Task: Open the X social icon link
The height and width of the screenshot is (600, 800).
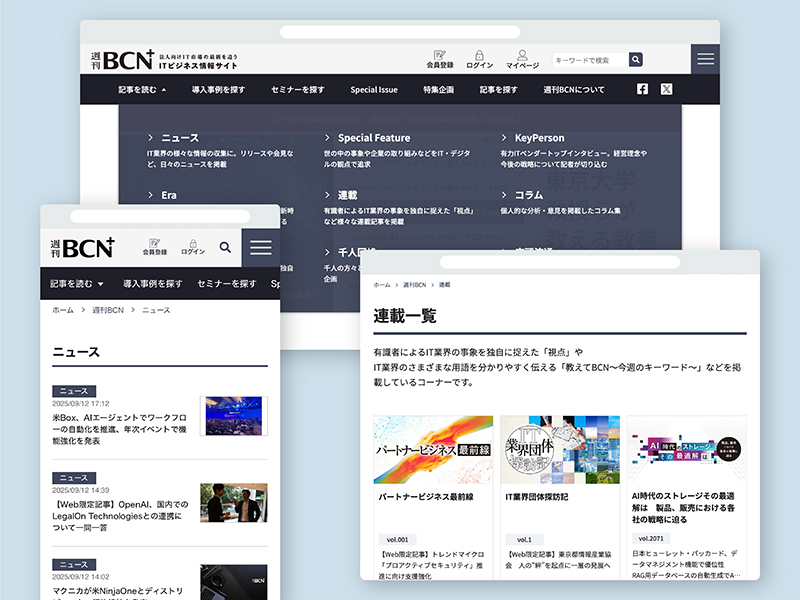Action: 667,89
